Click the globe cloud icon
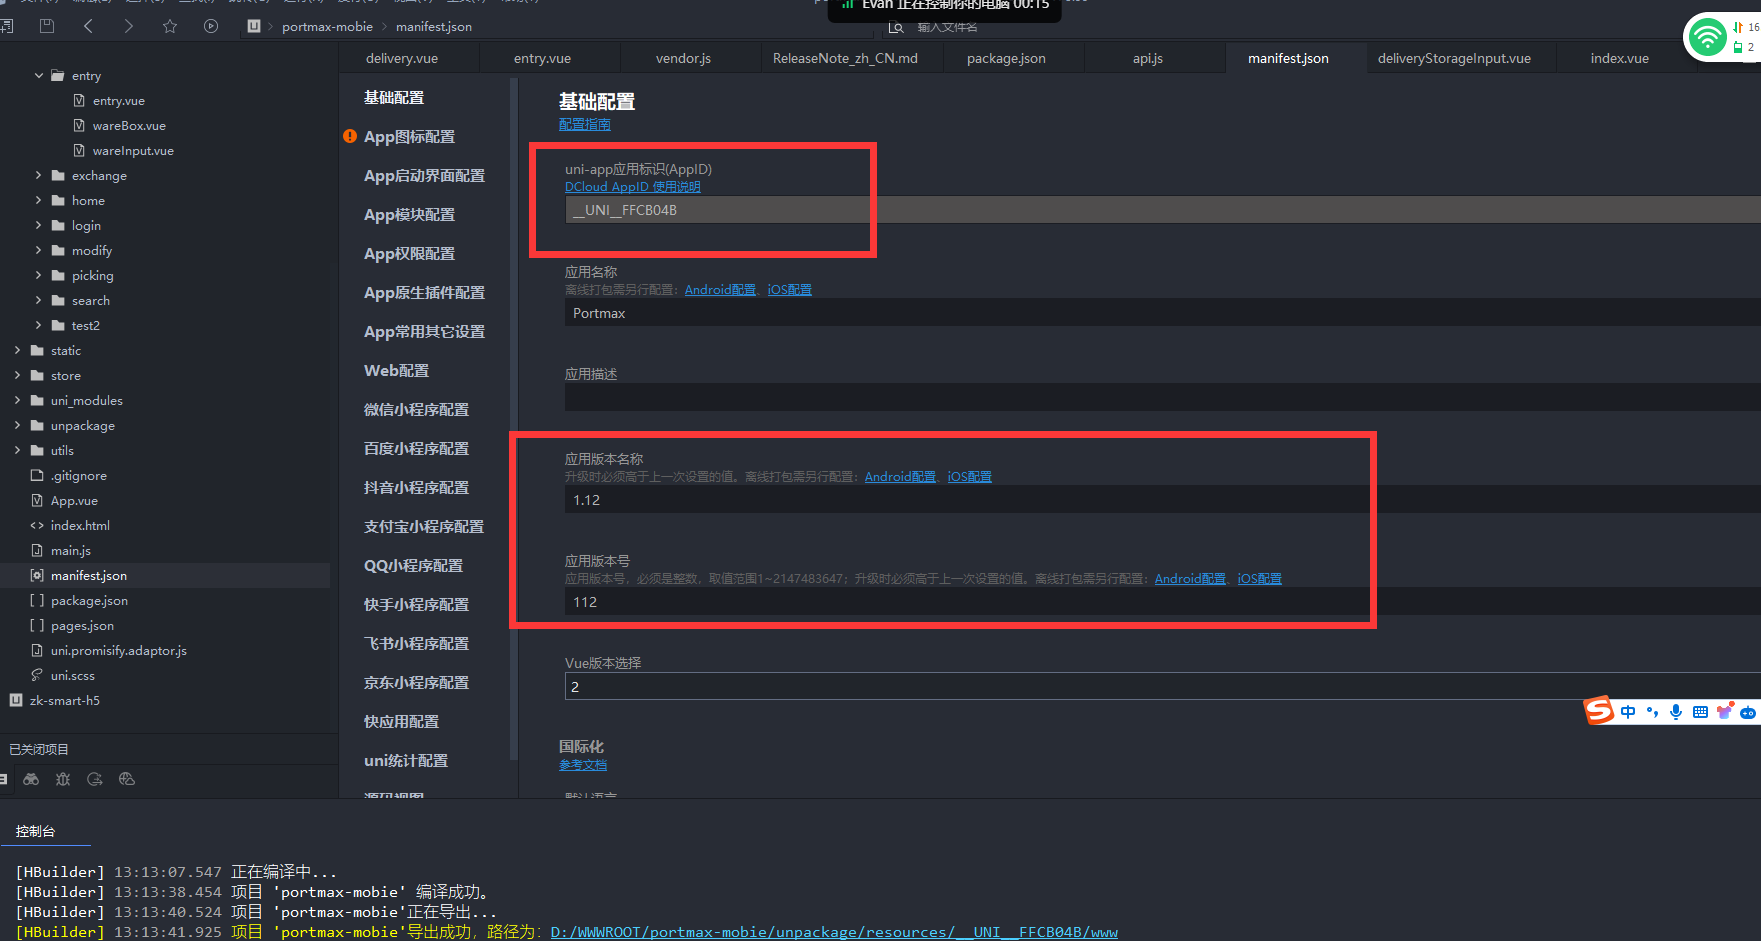 (x=127, y=779)
